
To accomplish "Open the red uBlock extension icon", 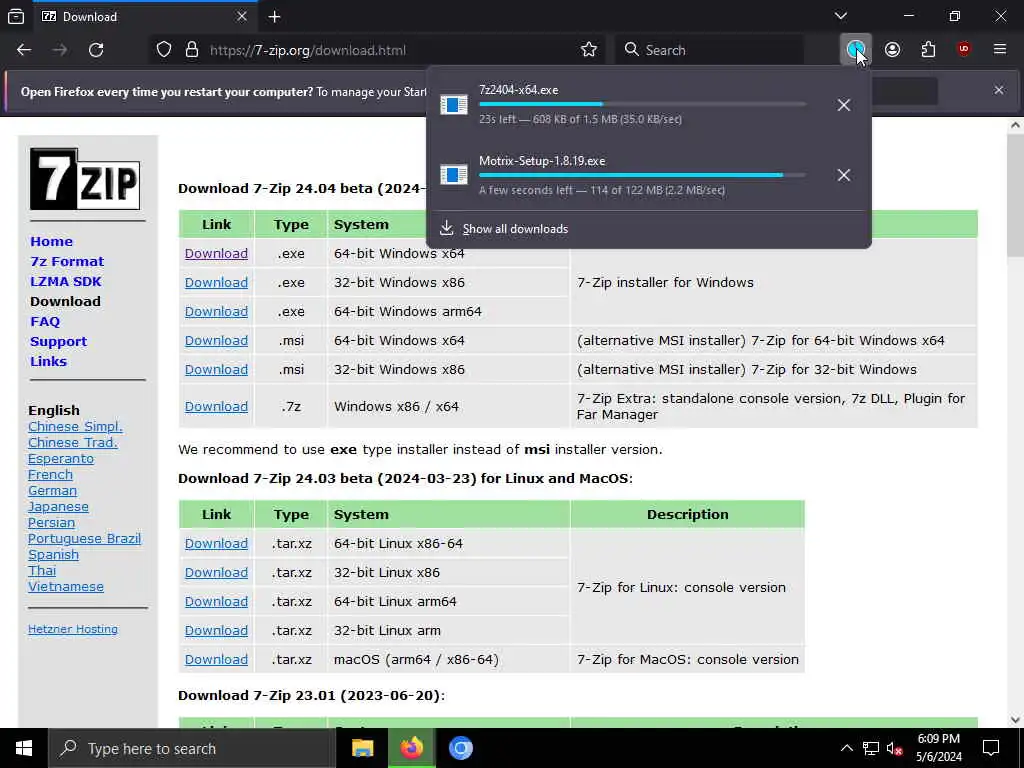I will 964,49.
